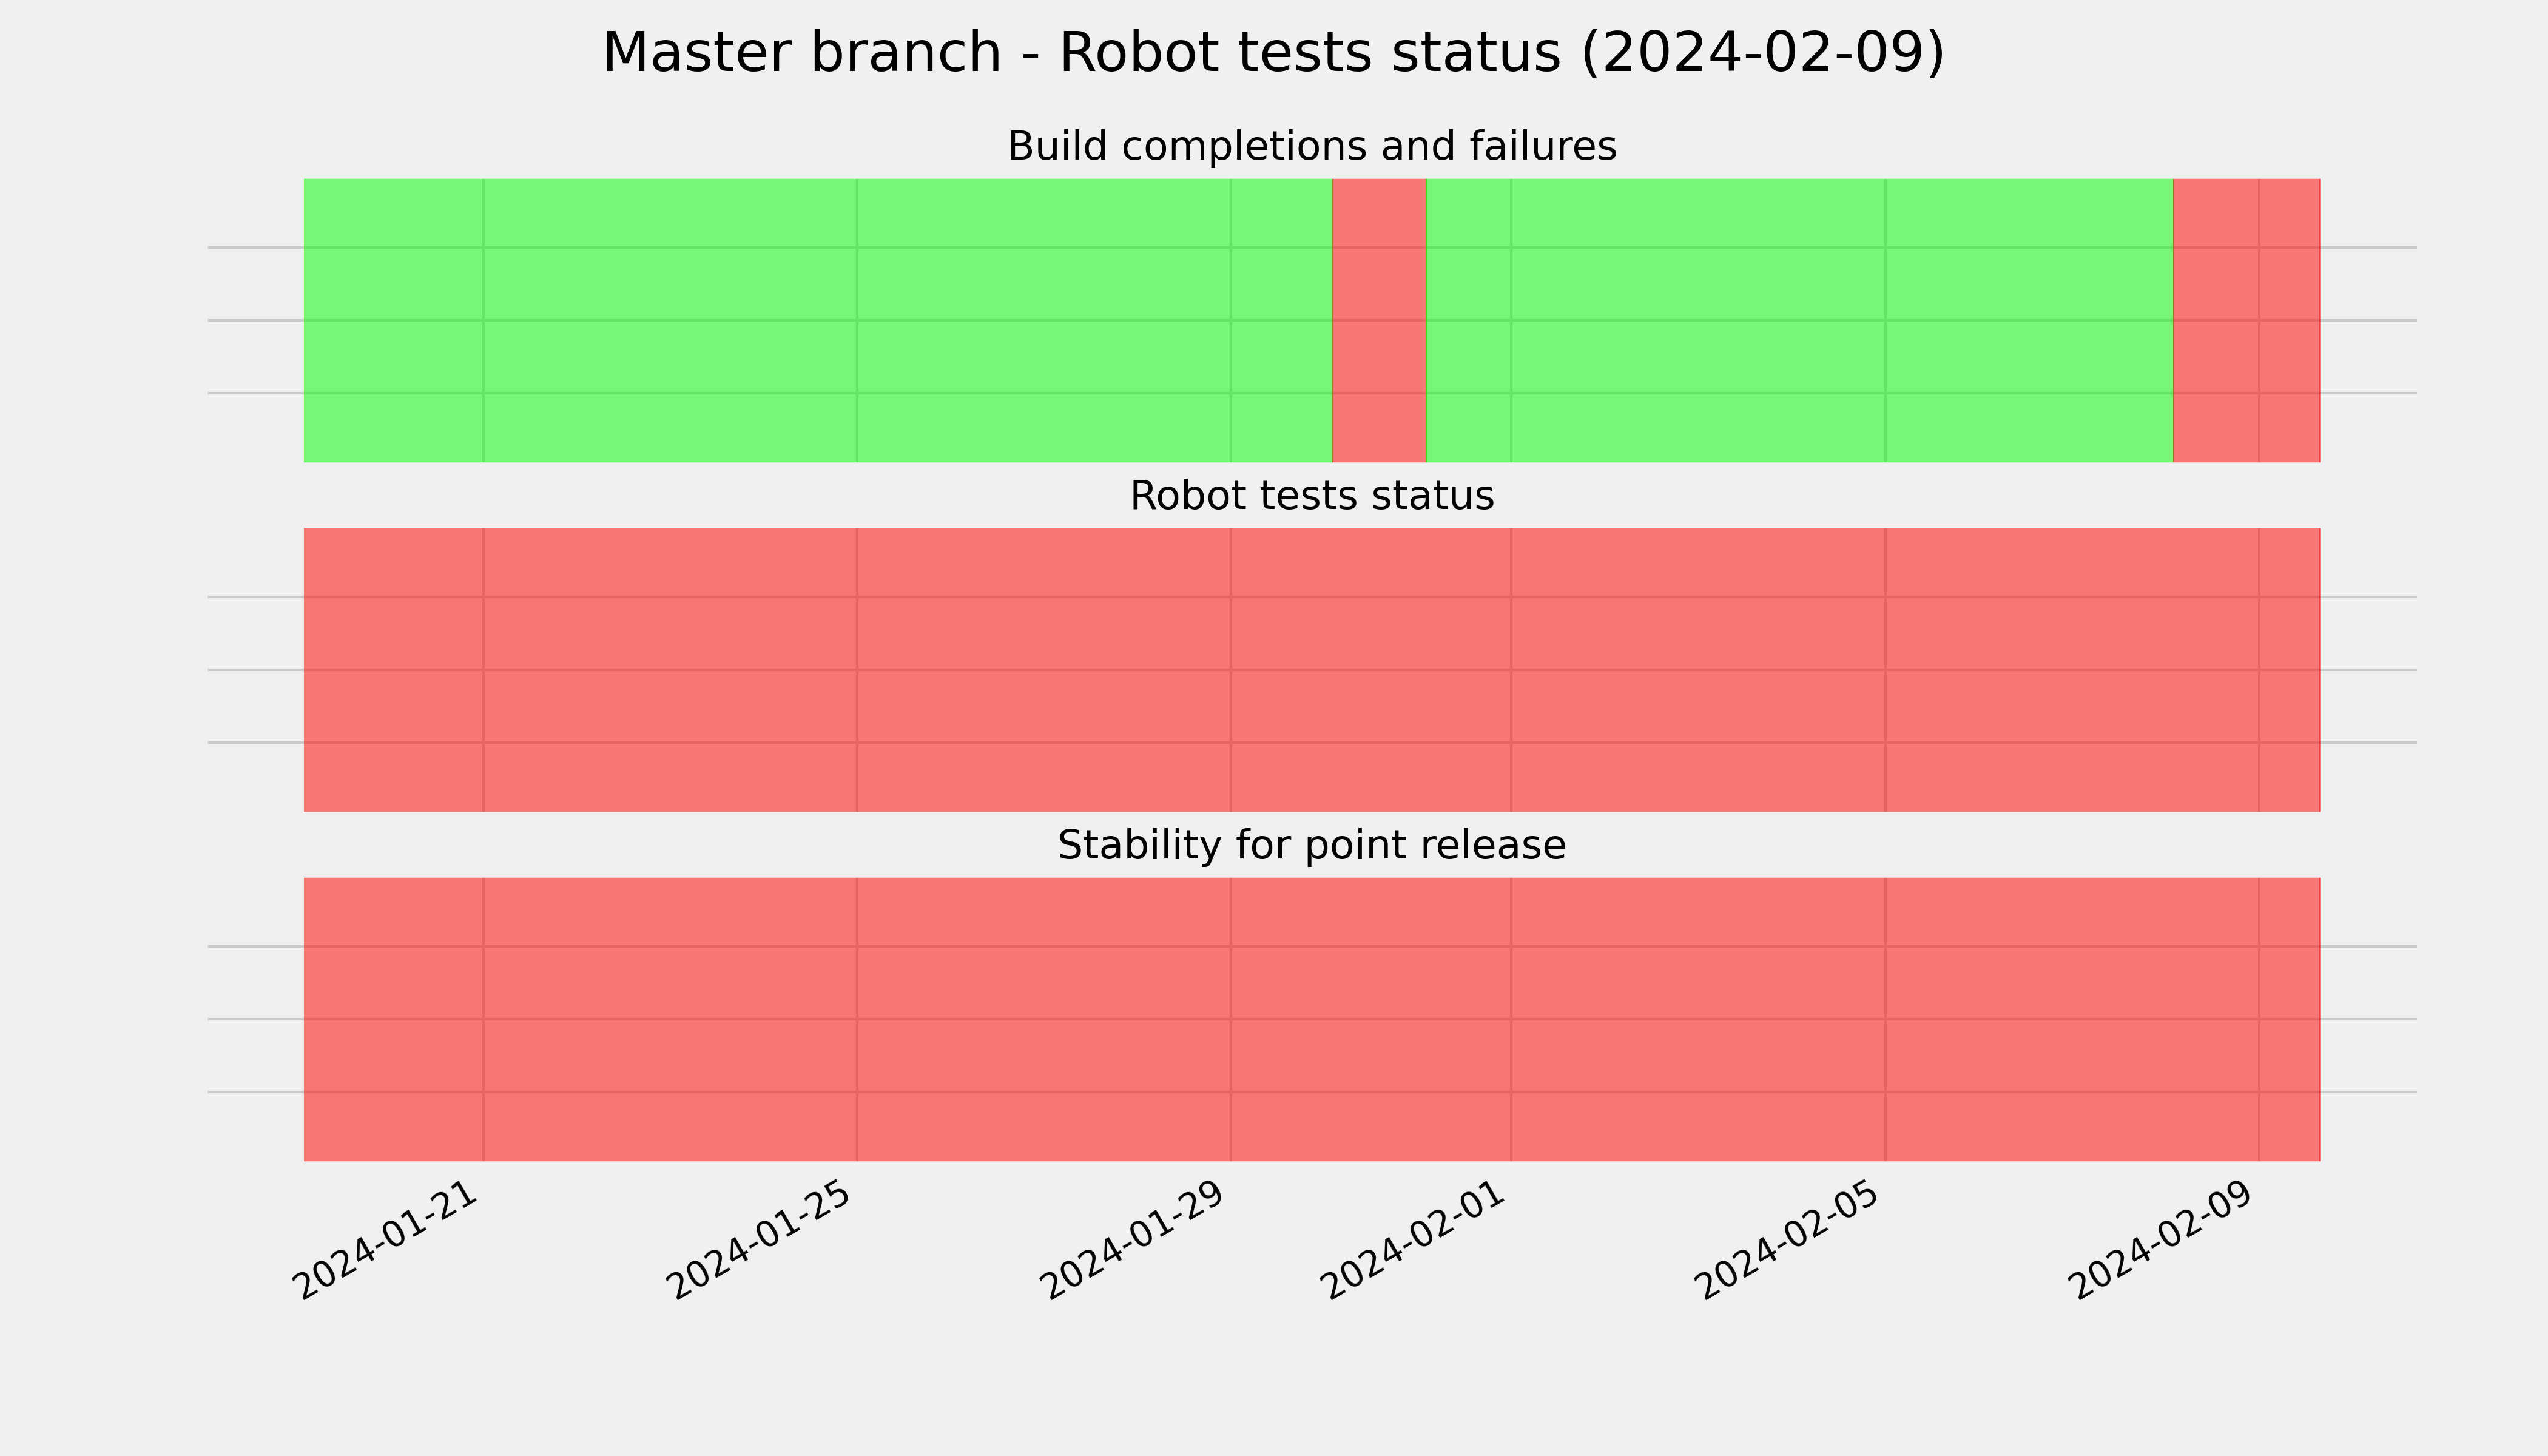Click the 'Build completions and failures' subplot title
This screenshot has height=1456, width=2548.
1311,147
